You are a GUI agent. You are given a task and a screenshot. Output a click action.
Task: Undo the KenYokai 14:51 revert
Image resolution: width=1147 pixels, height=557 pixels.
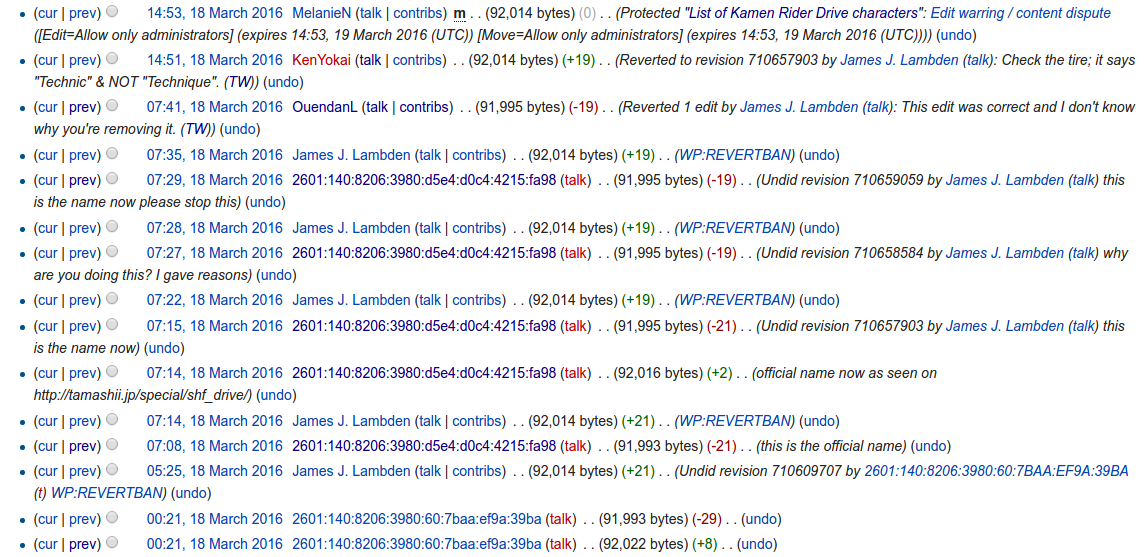(x=282, y=82)
